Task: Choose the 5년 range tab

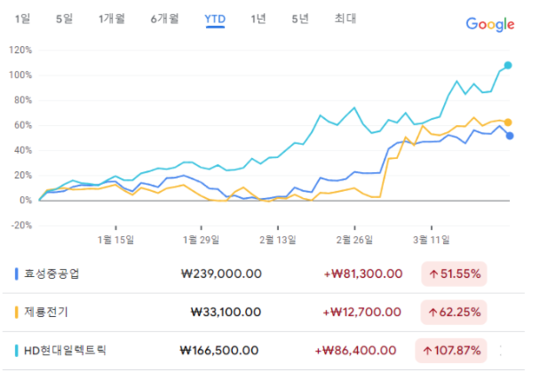Action: 300,18
